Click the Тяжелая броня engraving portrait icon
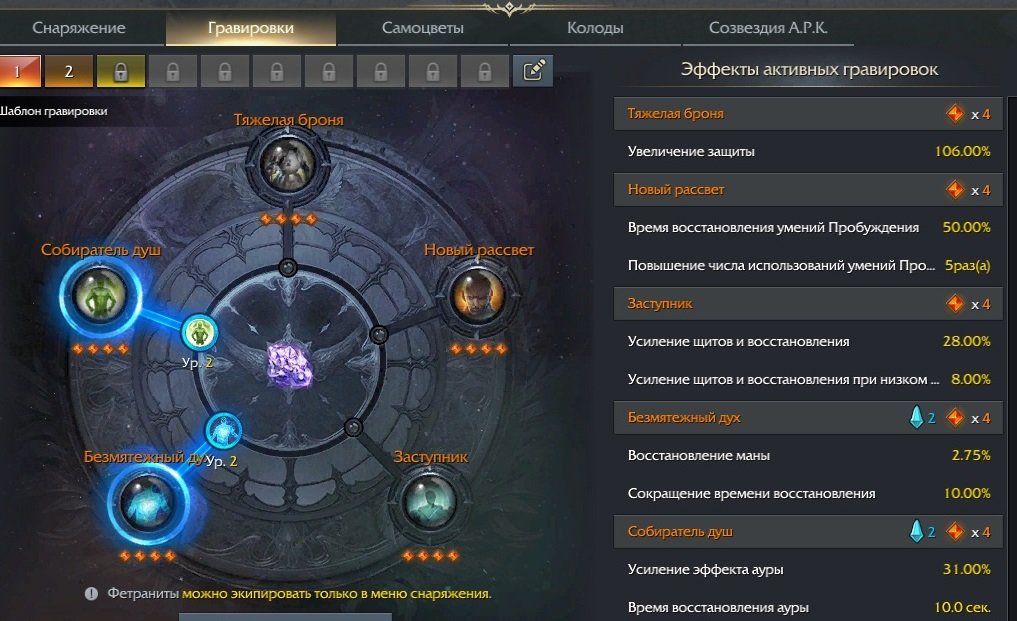 click(287, 164)
